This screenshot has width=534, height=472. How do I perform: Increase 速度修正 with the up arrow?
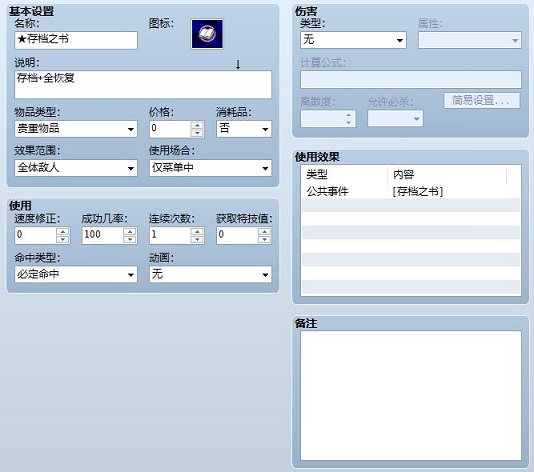[x=63, y=232]
